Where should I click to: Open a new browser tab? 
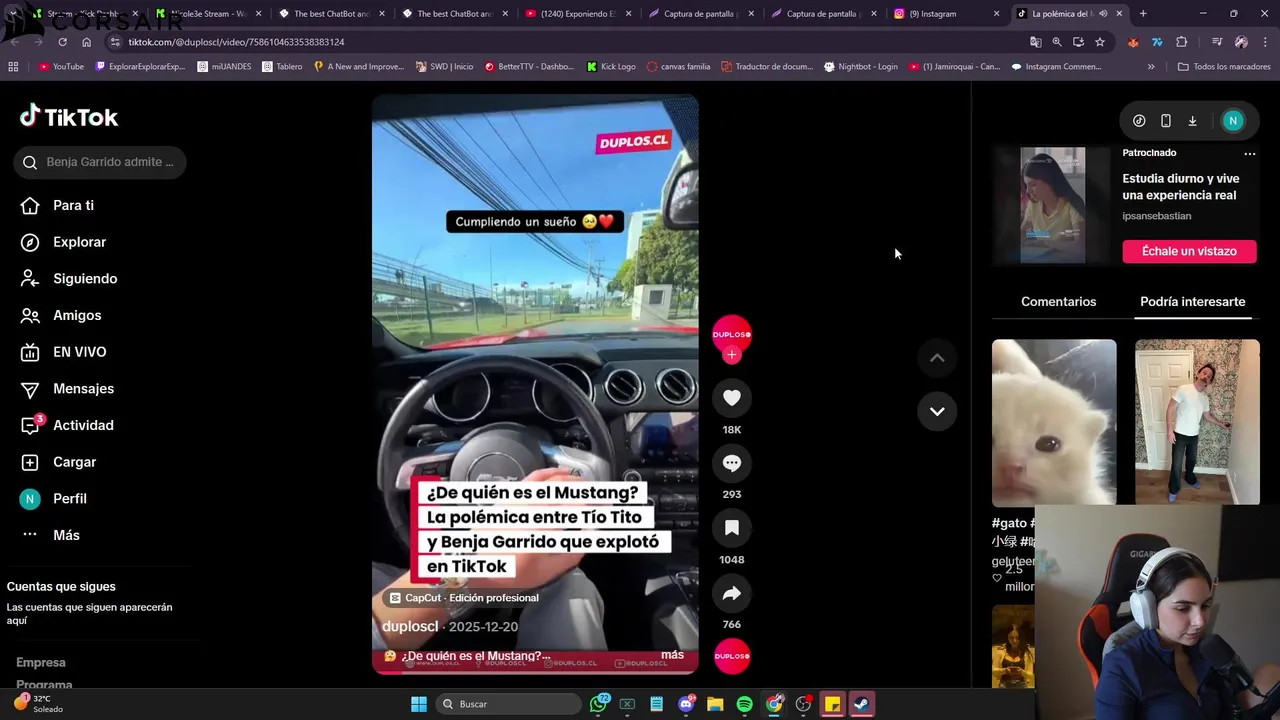[1143, 14]
